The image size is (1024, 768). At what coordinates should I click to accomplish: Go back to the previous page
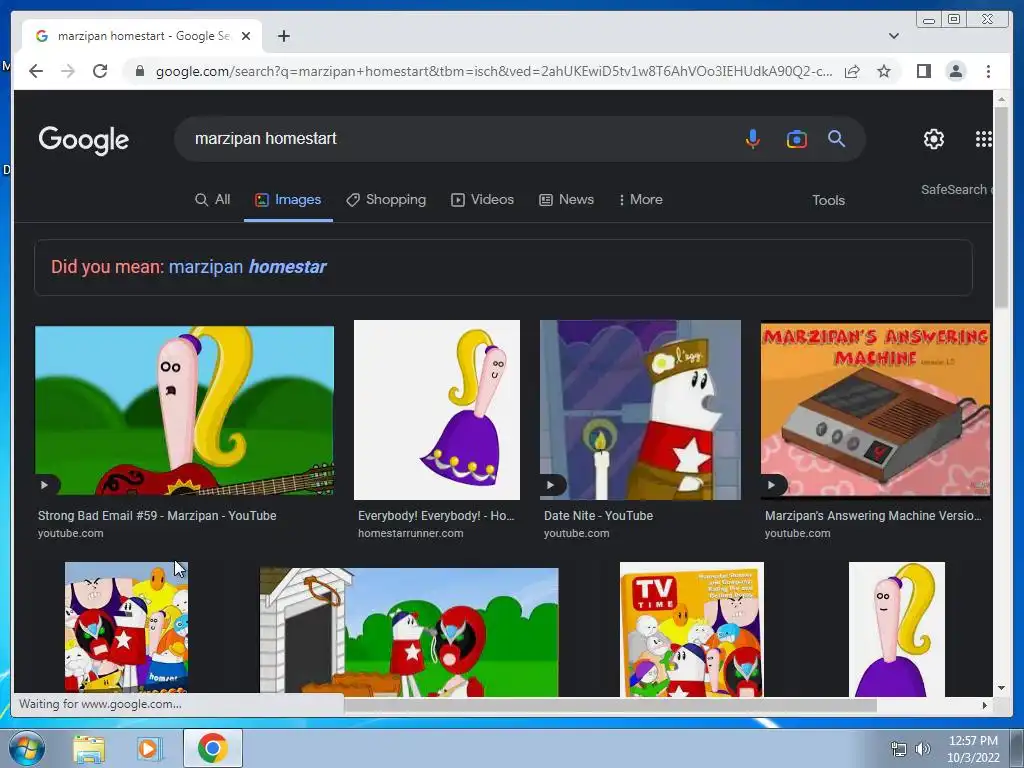click(36, 71)
